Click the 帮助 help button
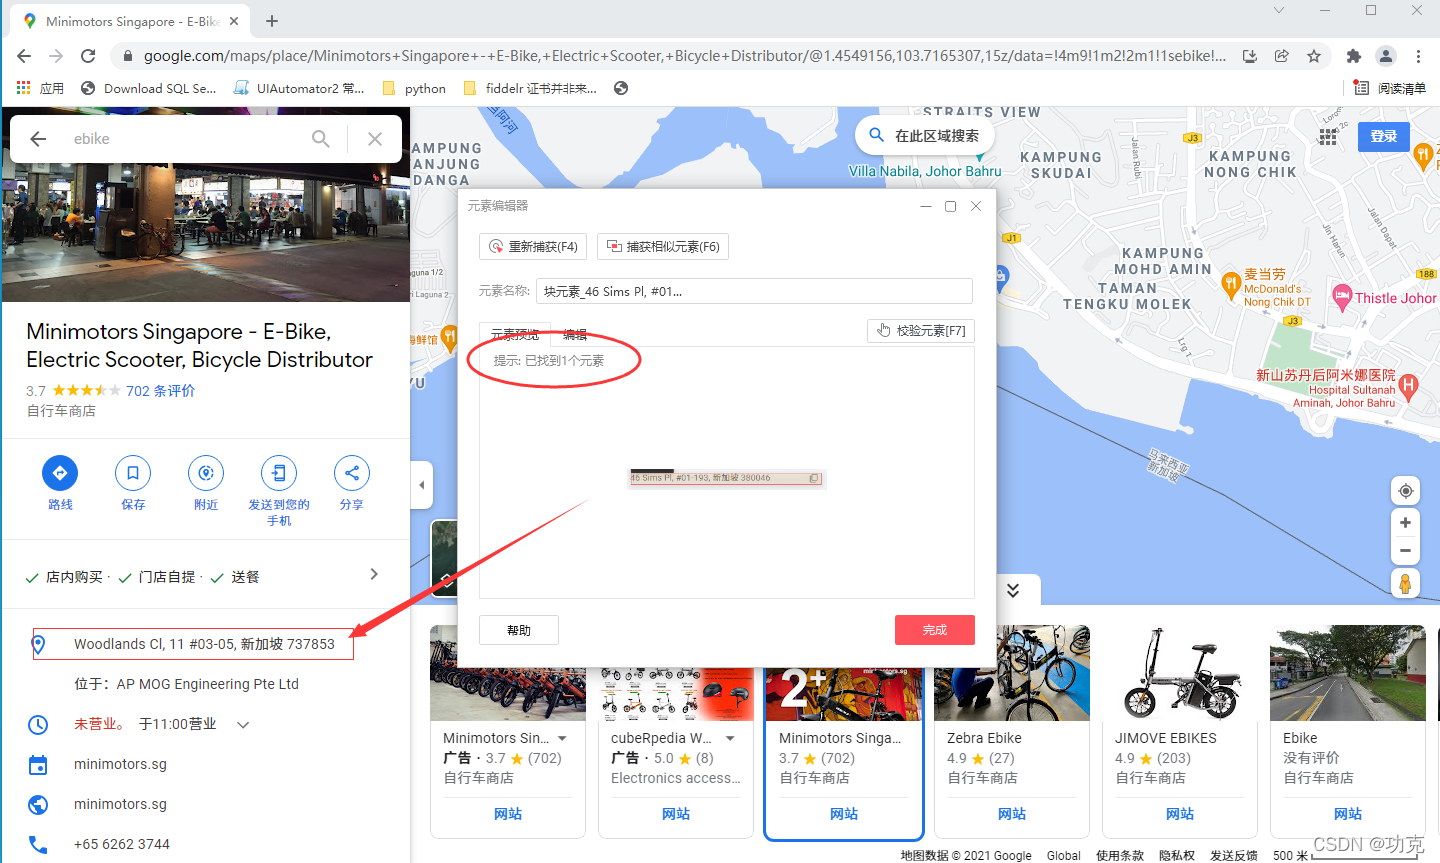Viewport: 1440px width, 863px height. (519, 630)
